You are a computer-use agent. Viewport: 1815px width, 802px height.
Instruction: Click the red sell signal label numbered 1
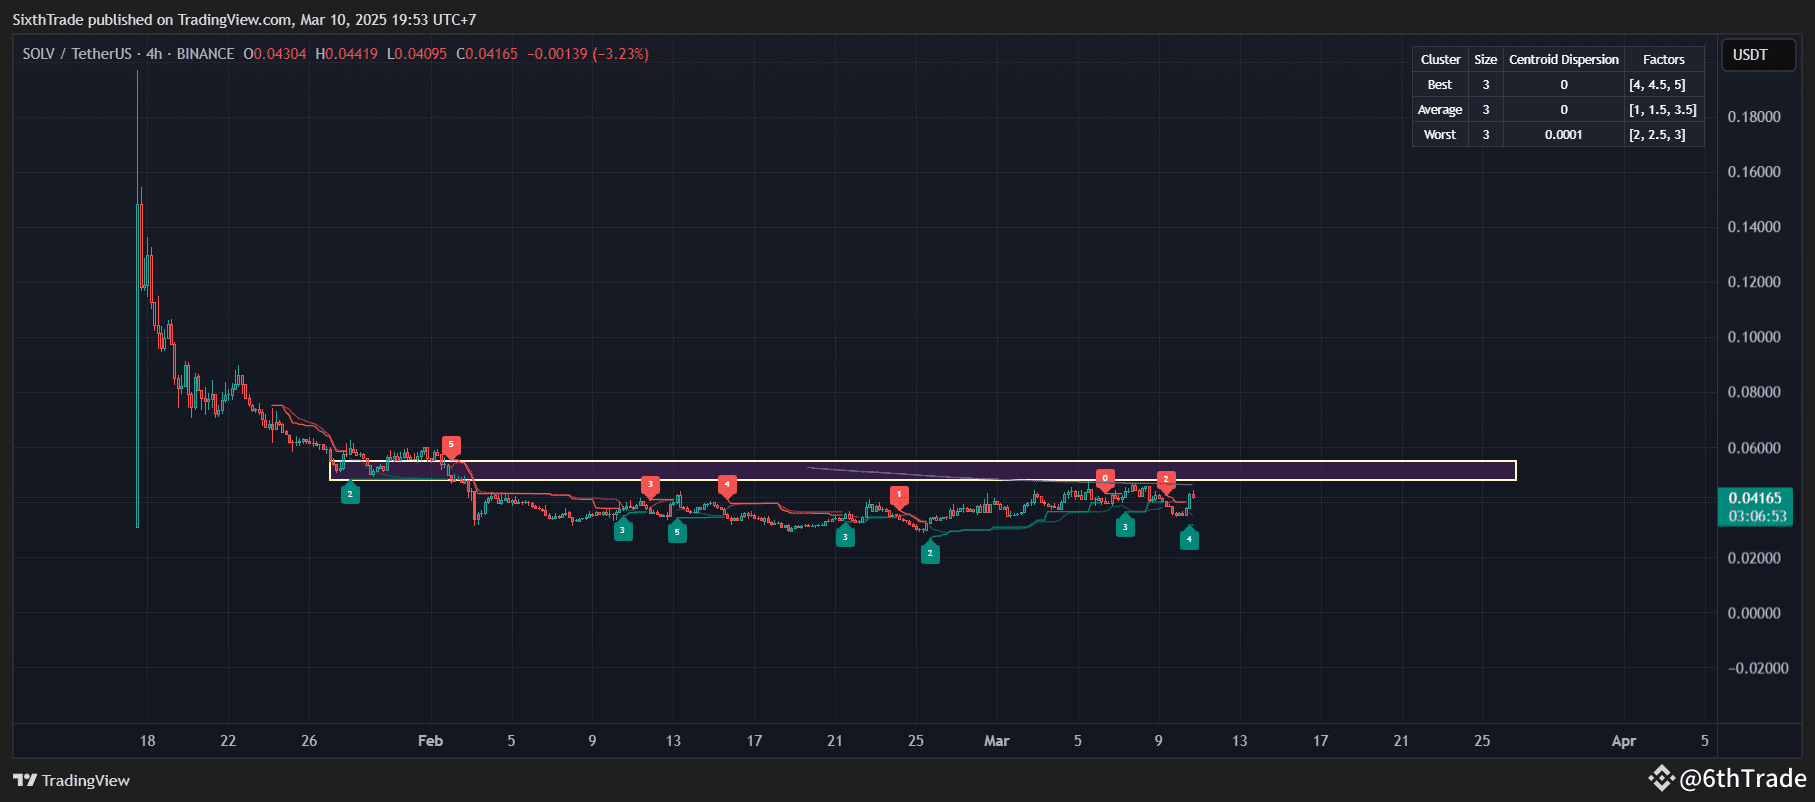click(x=899, y=495)
